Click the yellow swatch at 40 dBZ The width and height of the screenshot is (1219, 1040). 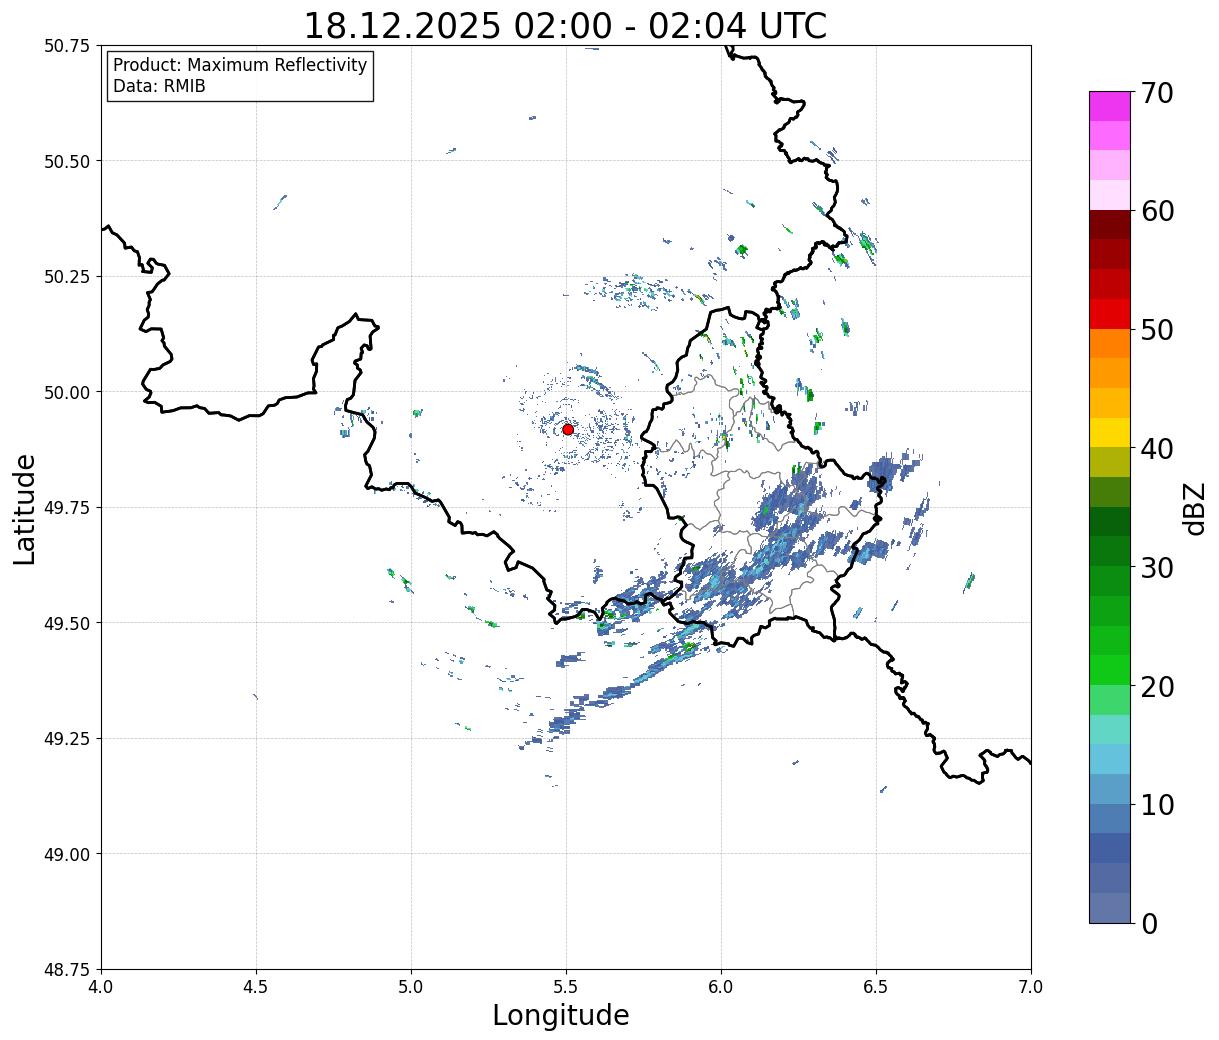tap(1110, 433)
